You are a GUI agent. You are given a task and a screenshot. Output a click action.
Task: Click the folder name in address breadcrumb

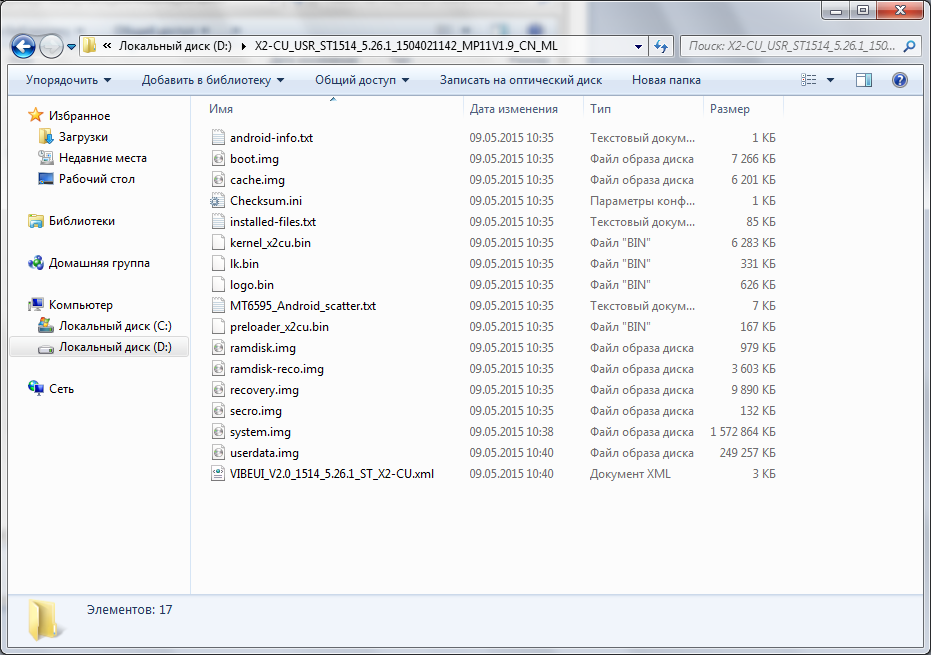point(406,46)
